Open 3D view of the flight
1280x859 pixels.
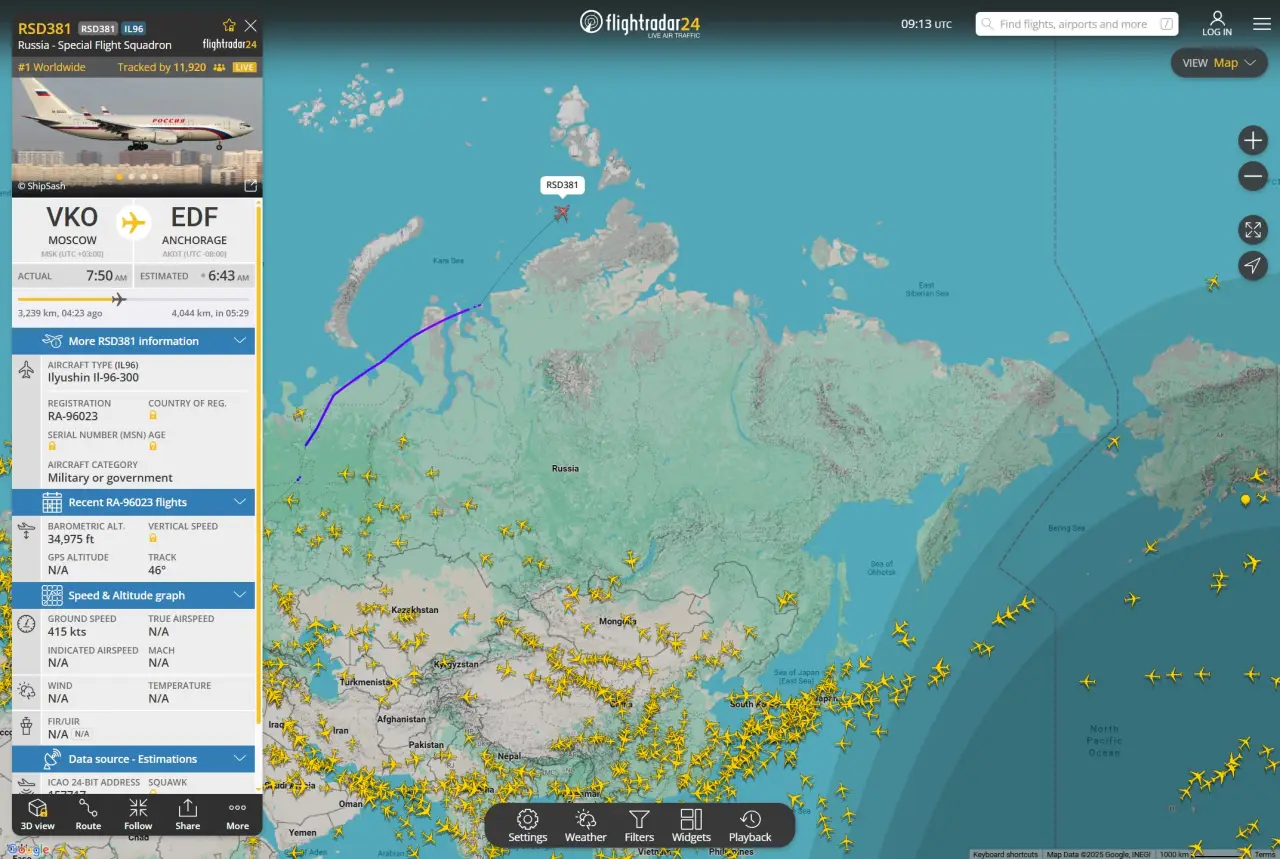click(x=38, y=814)
